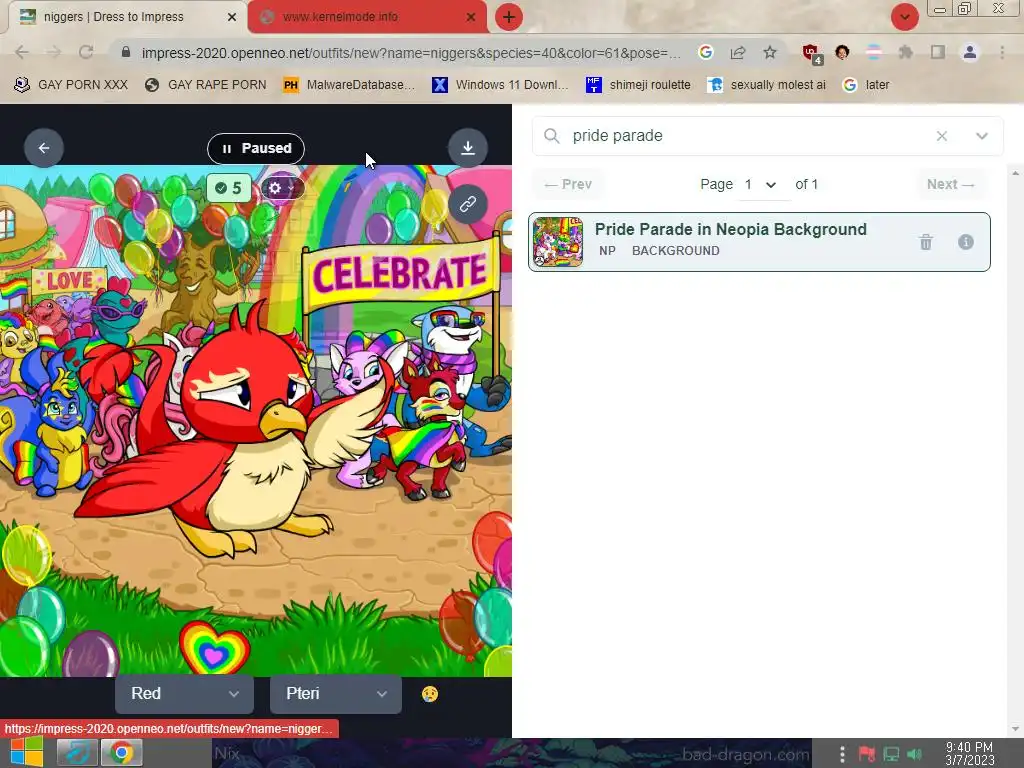Click the striped flag extension icon
The image size is (1024, 768).
[x=874, y=52]
